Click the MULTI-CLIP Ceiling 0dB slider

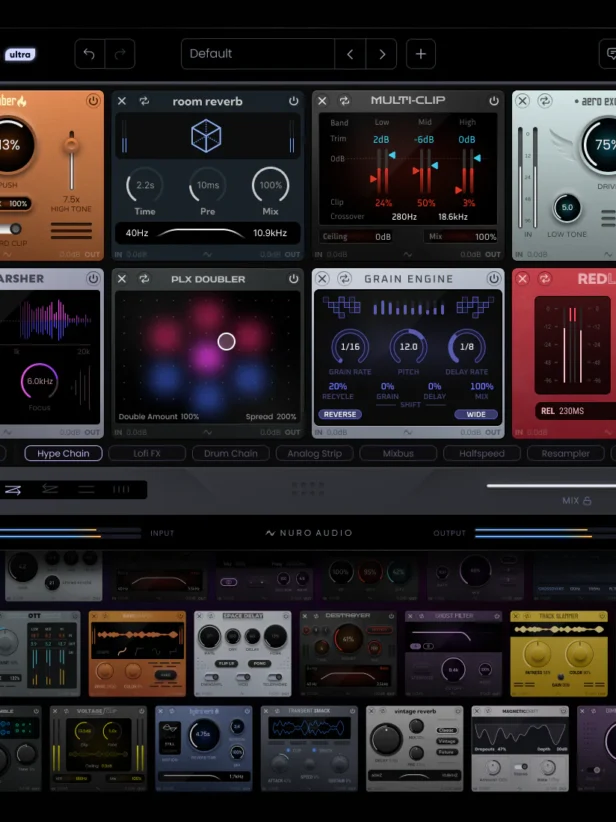355,236
